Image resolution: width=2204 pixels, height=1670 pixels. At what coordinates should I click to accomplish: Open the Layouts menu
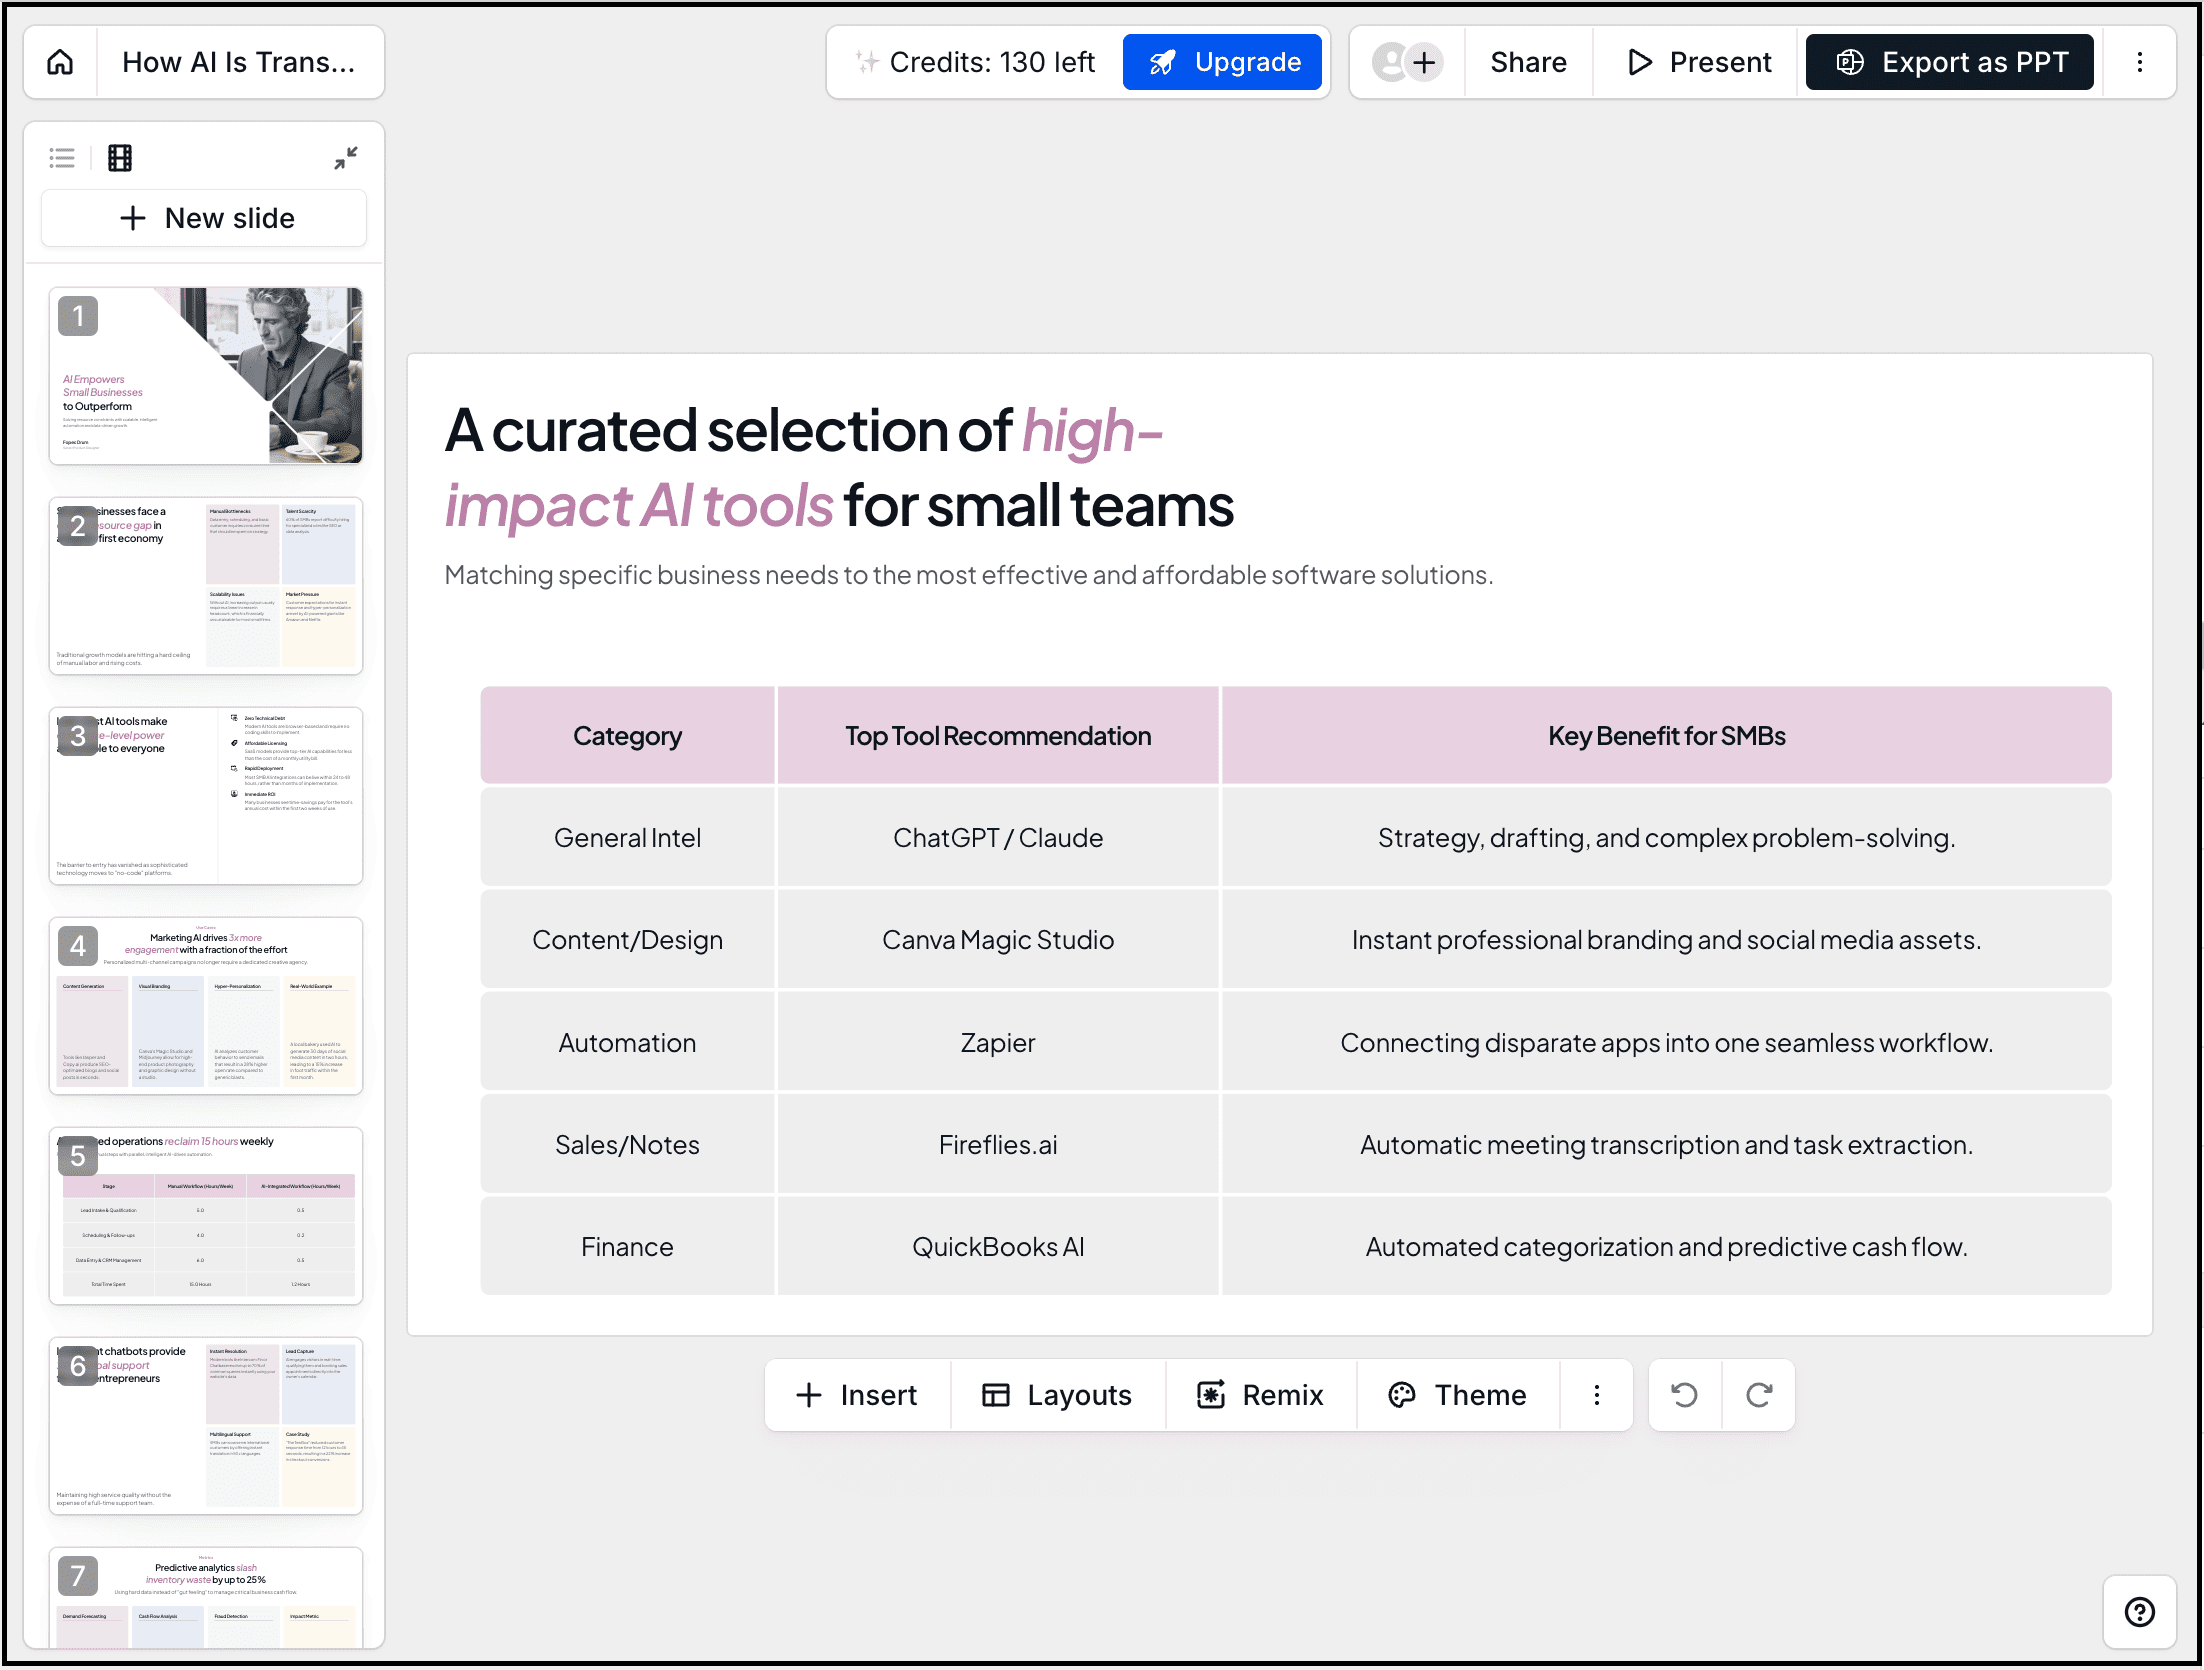coord(1057,1395)
